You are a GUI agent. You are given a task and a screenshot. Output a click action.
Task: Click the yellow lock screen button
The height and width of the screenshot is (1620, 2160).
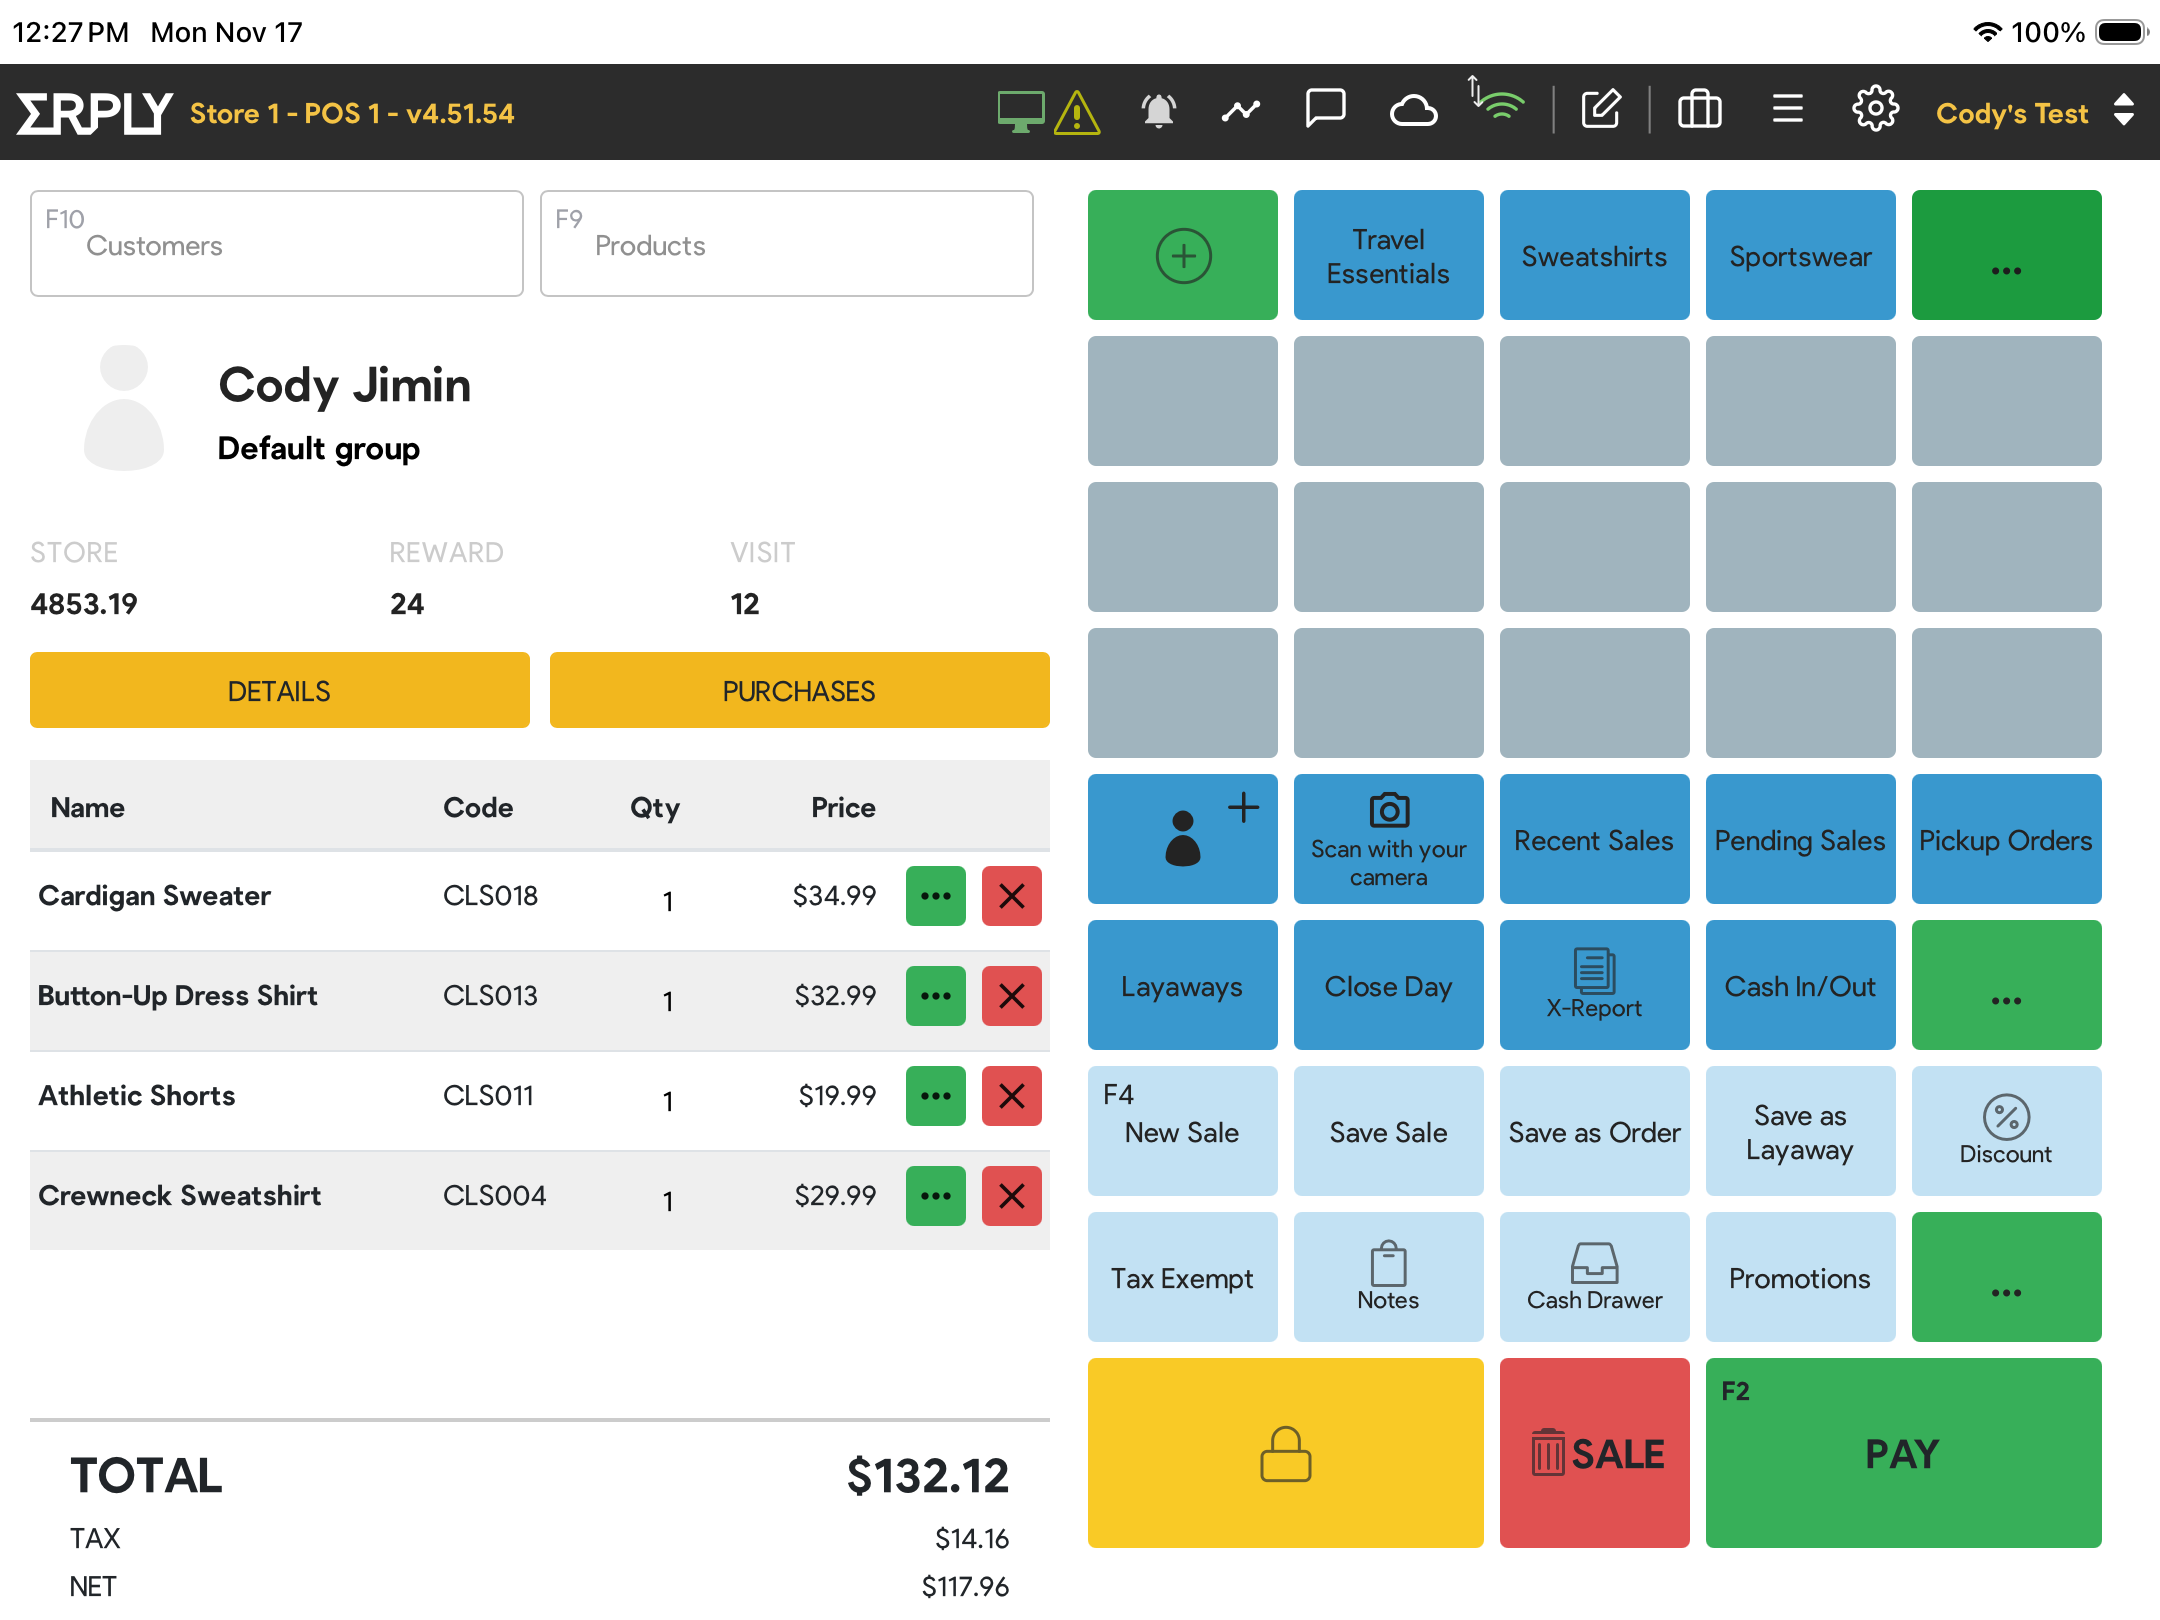point(1285,1452)
